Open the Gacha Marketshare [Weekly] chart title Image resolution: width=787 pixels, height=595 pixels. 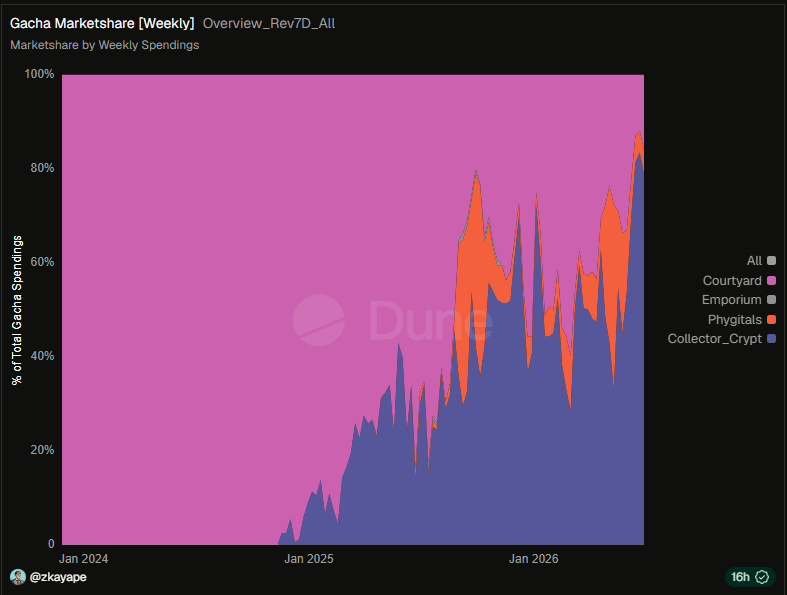[x=102, y=24]
